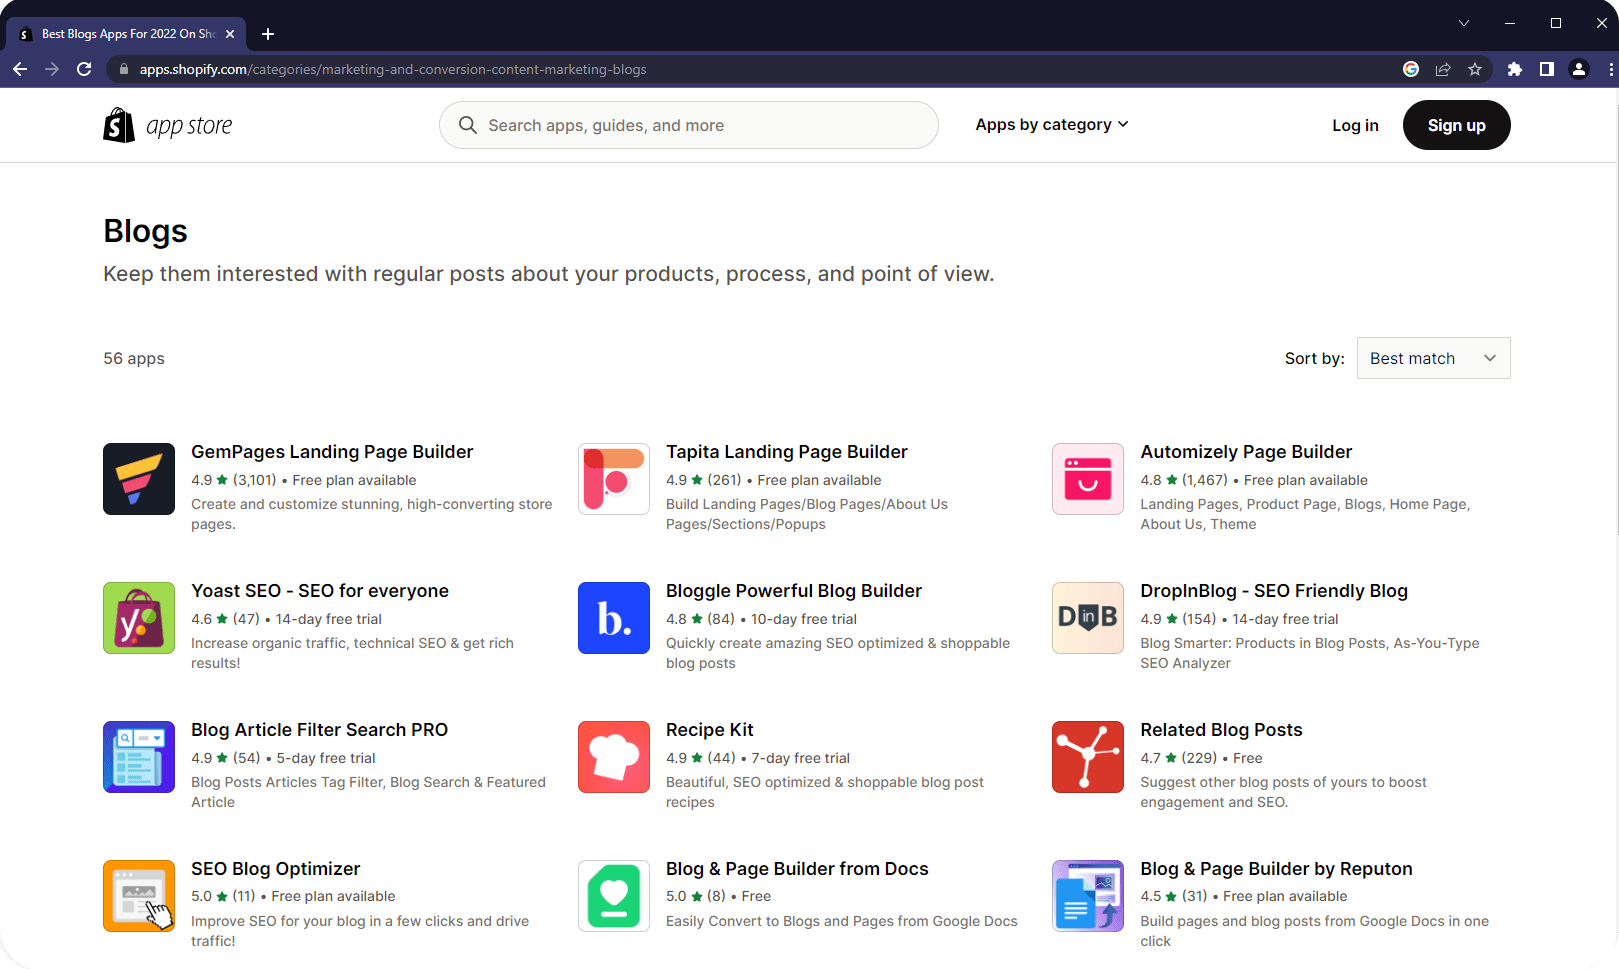The height and width of the screenshot is (969, 1619).
Task: Open Recipe Kit chef hat icon
Action: pyautogui.click(x=614, y=757)
